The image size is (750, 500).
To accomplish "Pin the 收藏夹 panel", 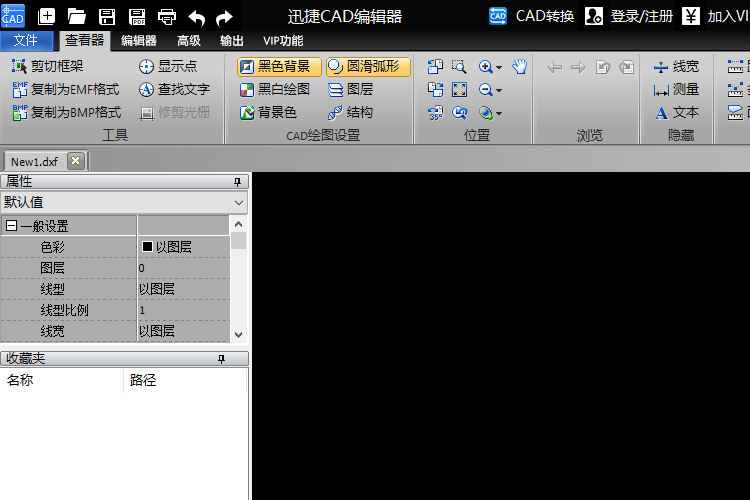I will (221, 359).
